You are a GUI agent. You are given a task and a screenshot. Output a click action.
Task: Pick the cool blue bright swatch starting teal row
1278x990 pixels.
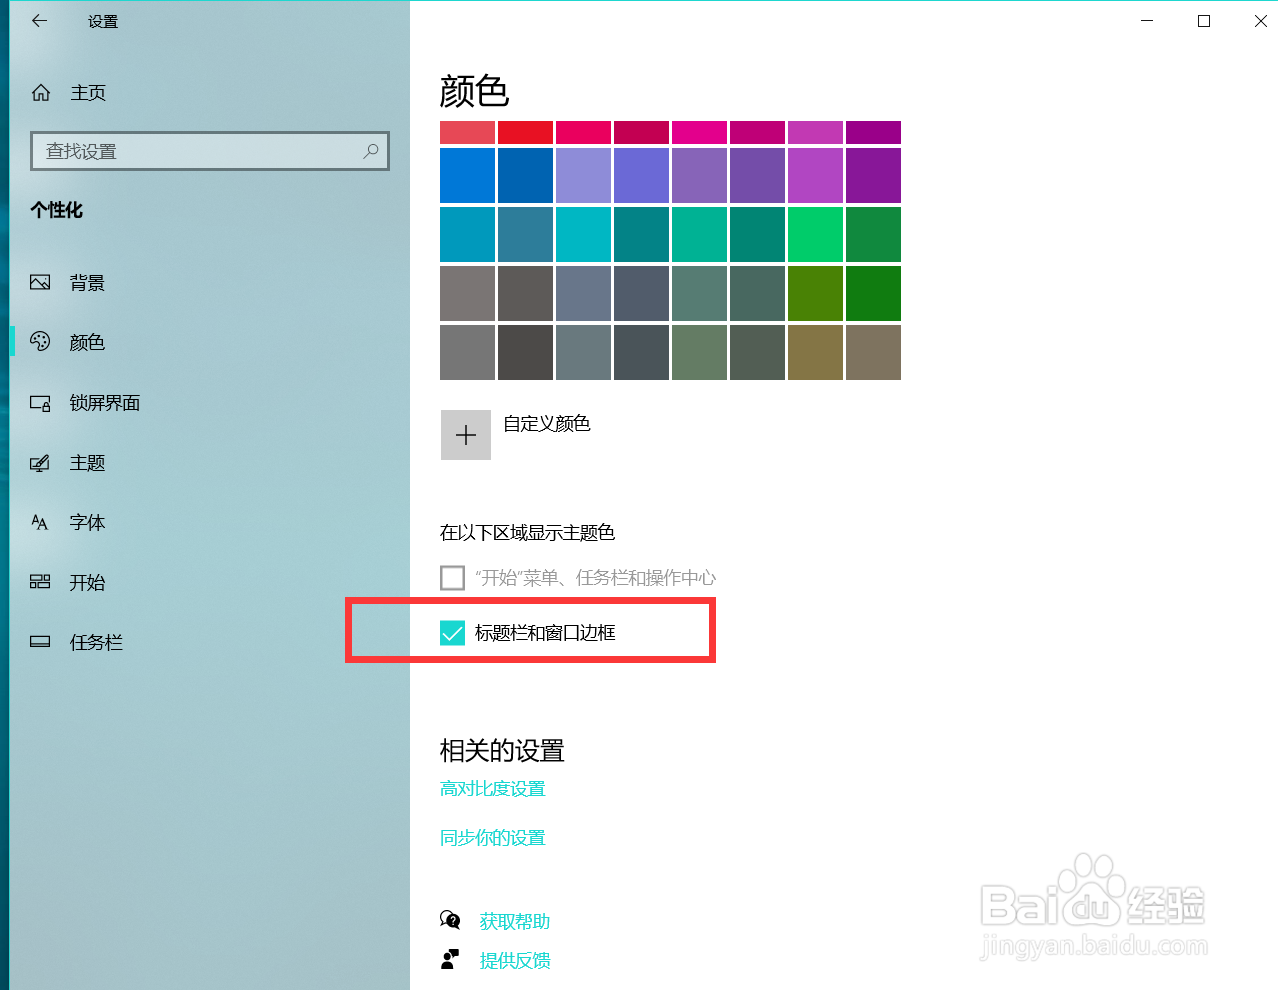click(467, 234)
